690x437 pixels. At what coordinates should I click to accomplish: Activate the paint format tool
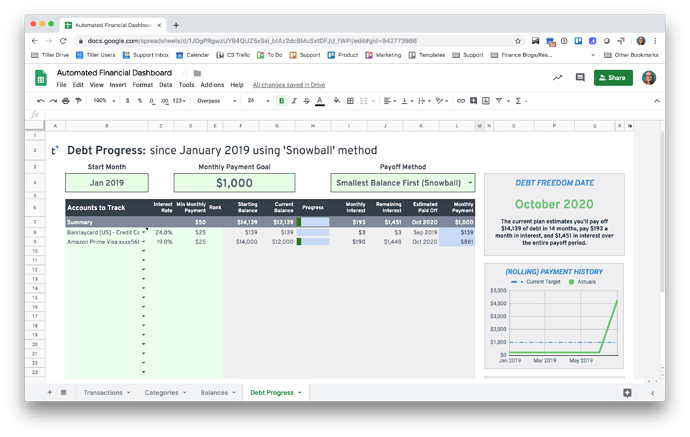[x=78, y=101]
